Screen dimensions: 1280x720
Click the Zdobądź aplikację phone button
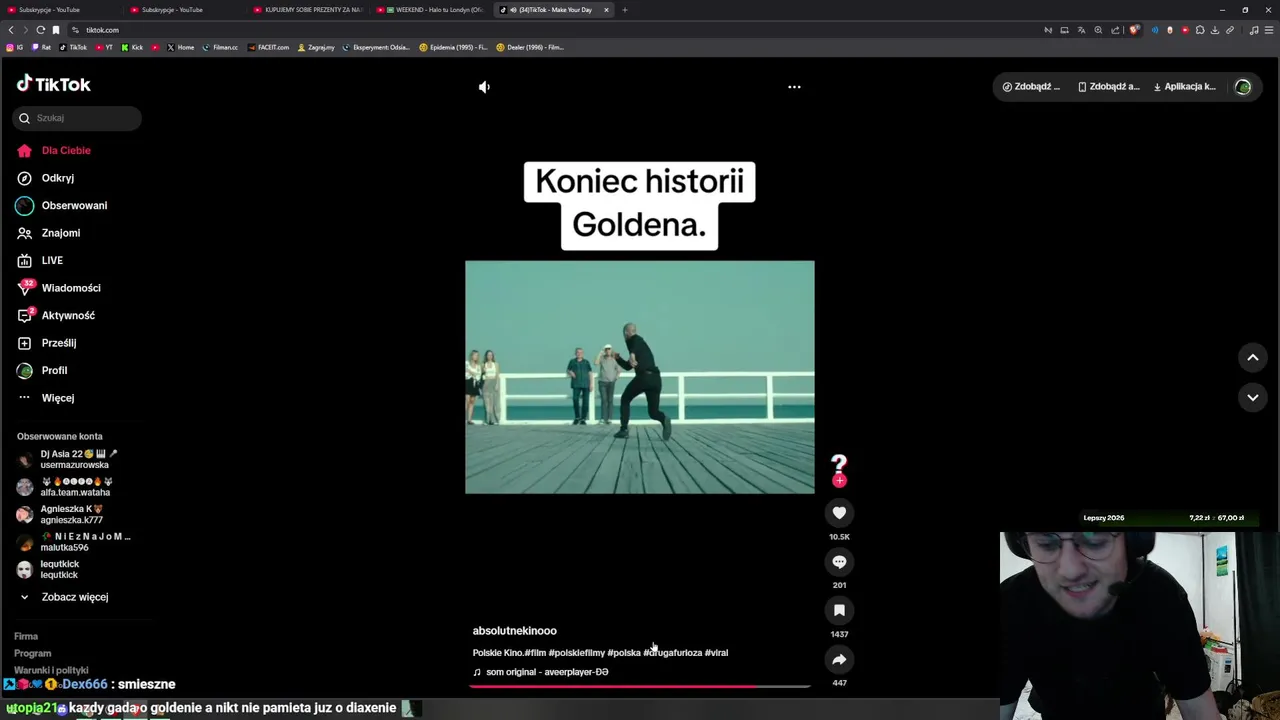point(1109,87)
